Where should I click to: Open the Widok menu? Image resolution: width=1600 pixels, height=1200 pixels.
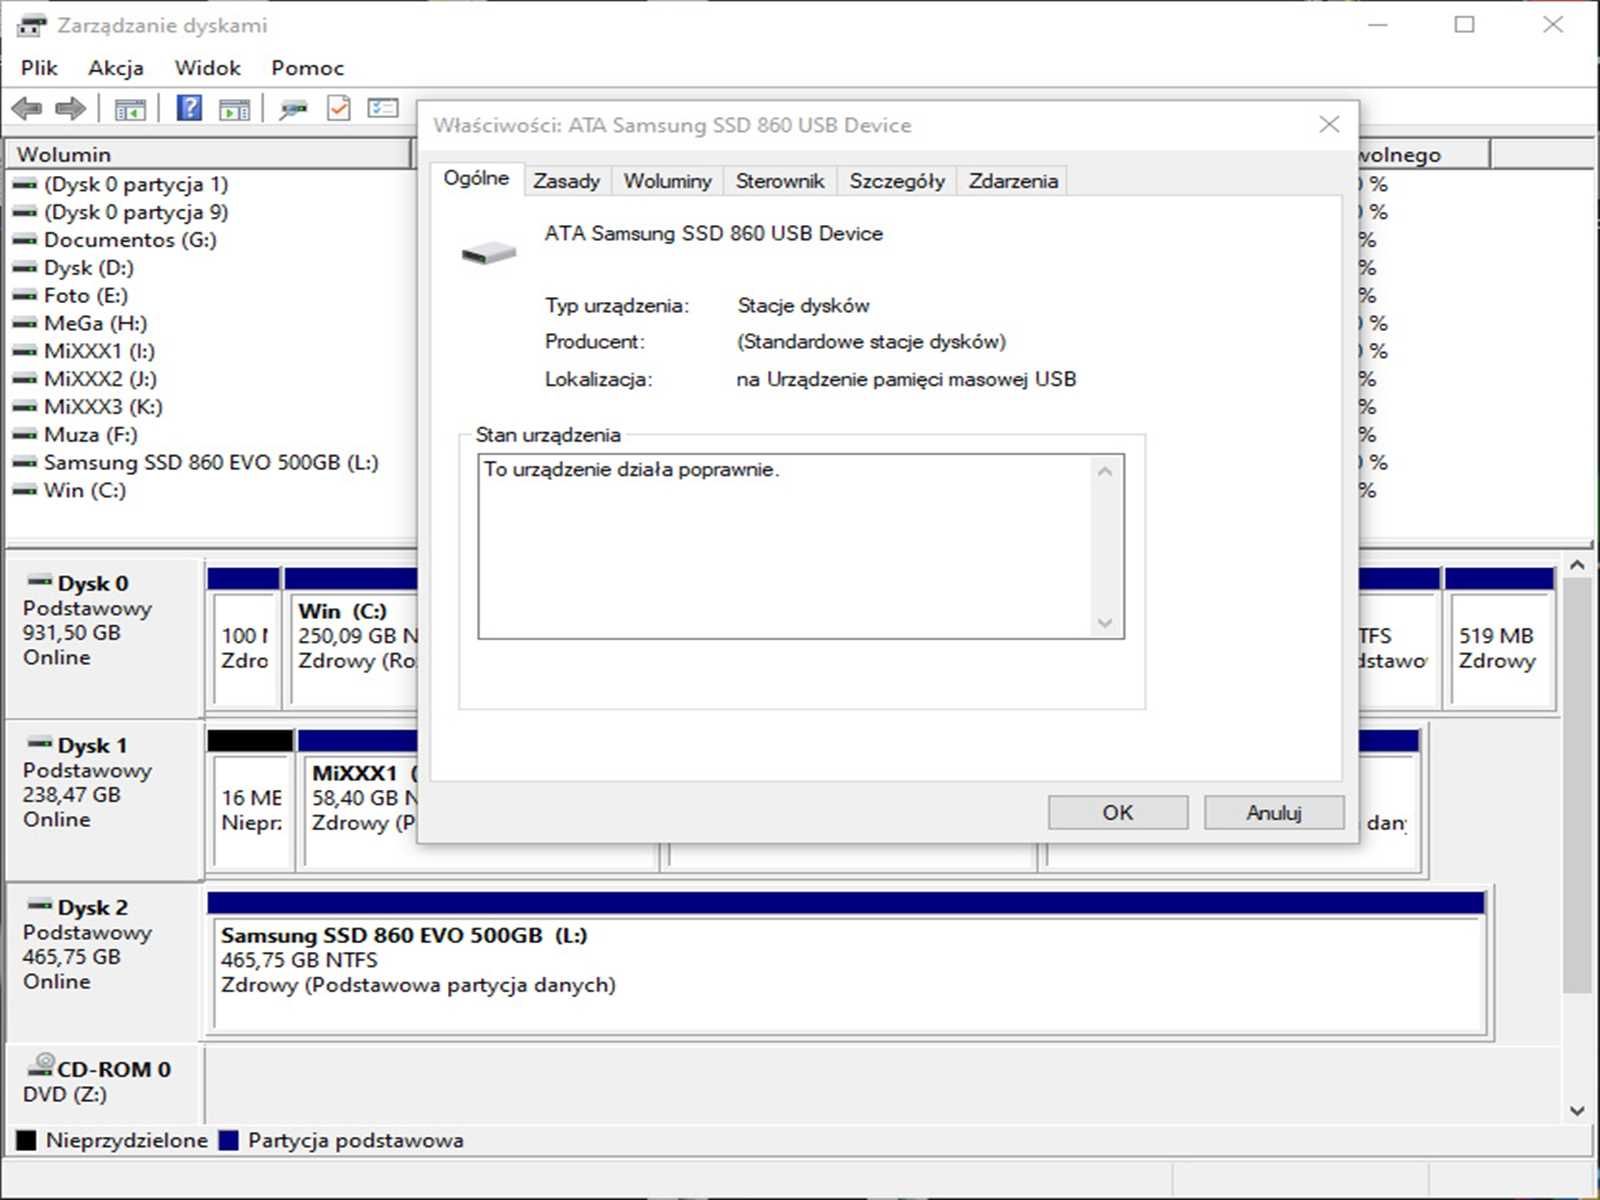[x=208, y=68]
